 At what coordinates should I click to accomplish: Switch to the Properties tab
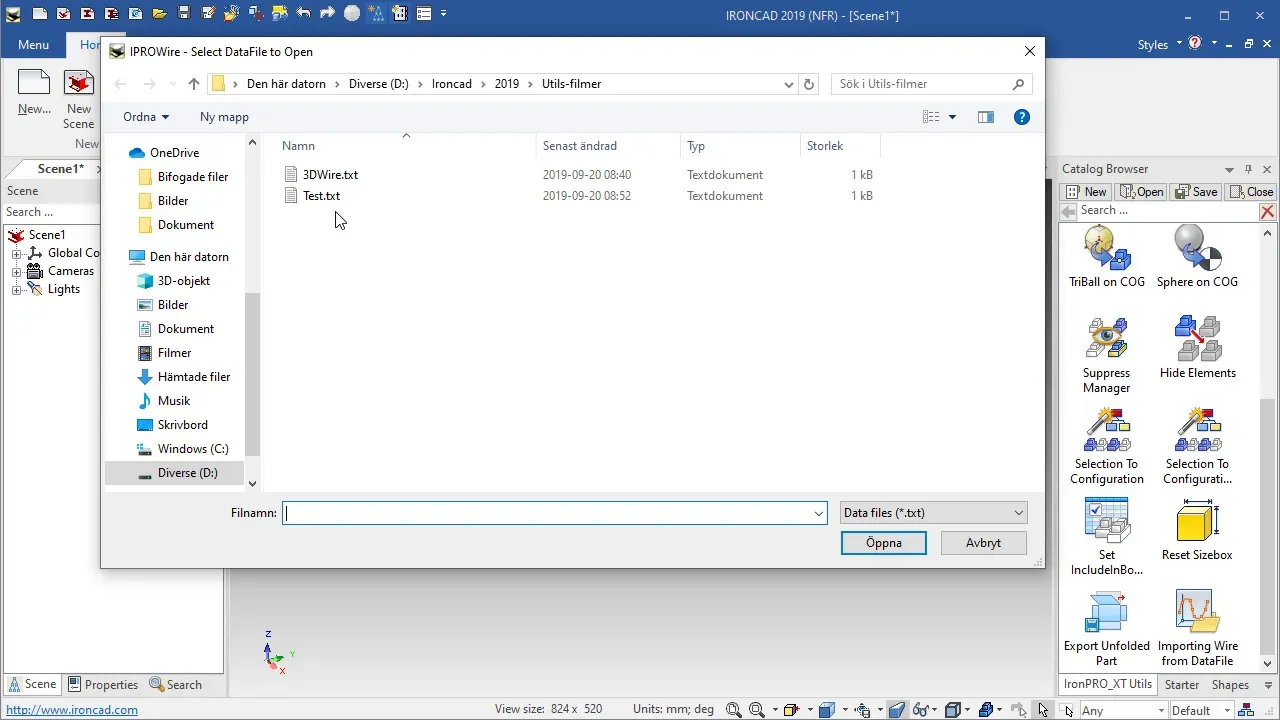tap(102, 685)
